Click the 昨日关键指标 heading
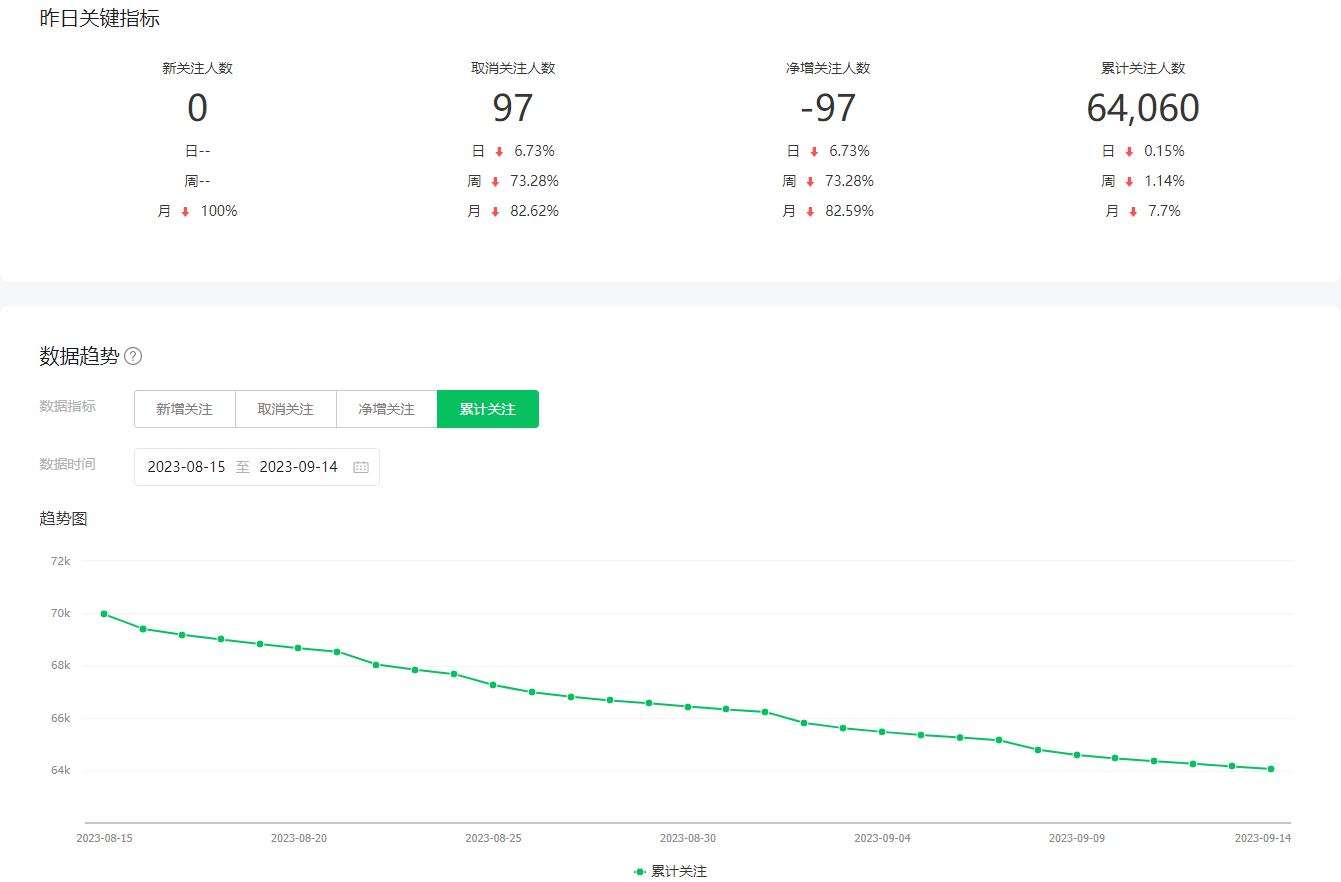Image resolution: width=1341 pixels, height=882 pixels. point(100,18)
